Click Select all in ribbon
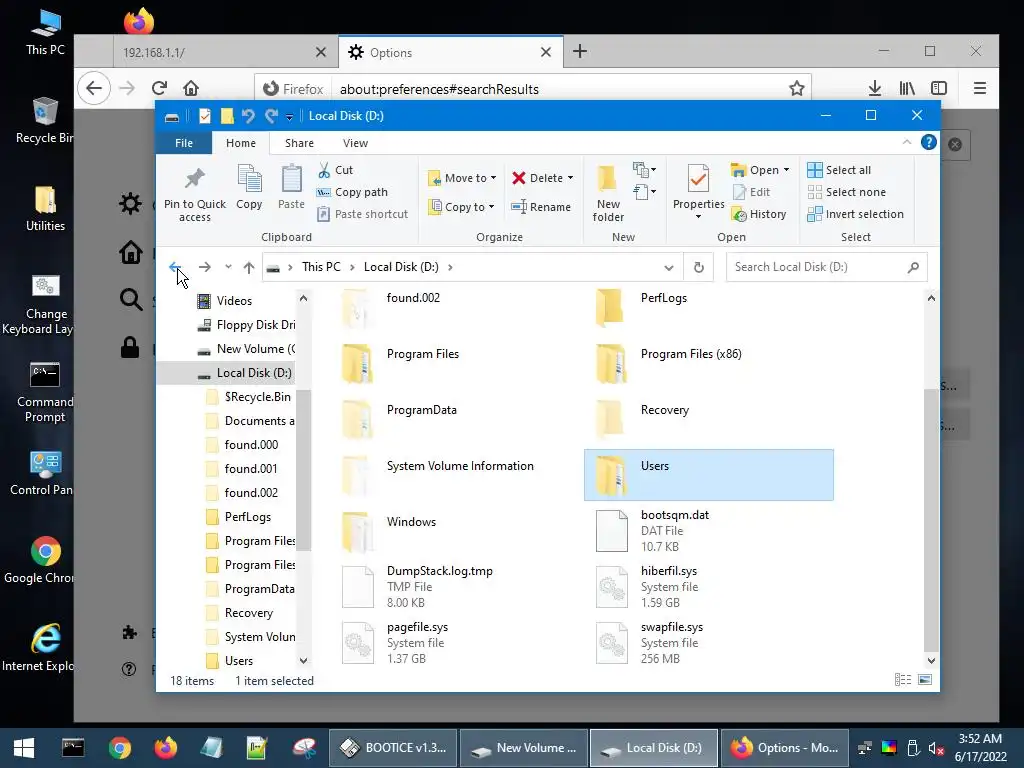This screenshot has width=1024, height=768. pos(839,170)
